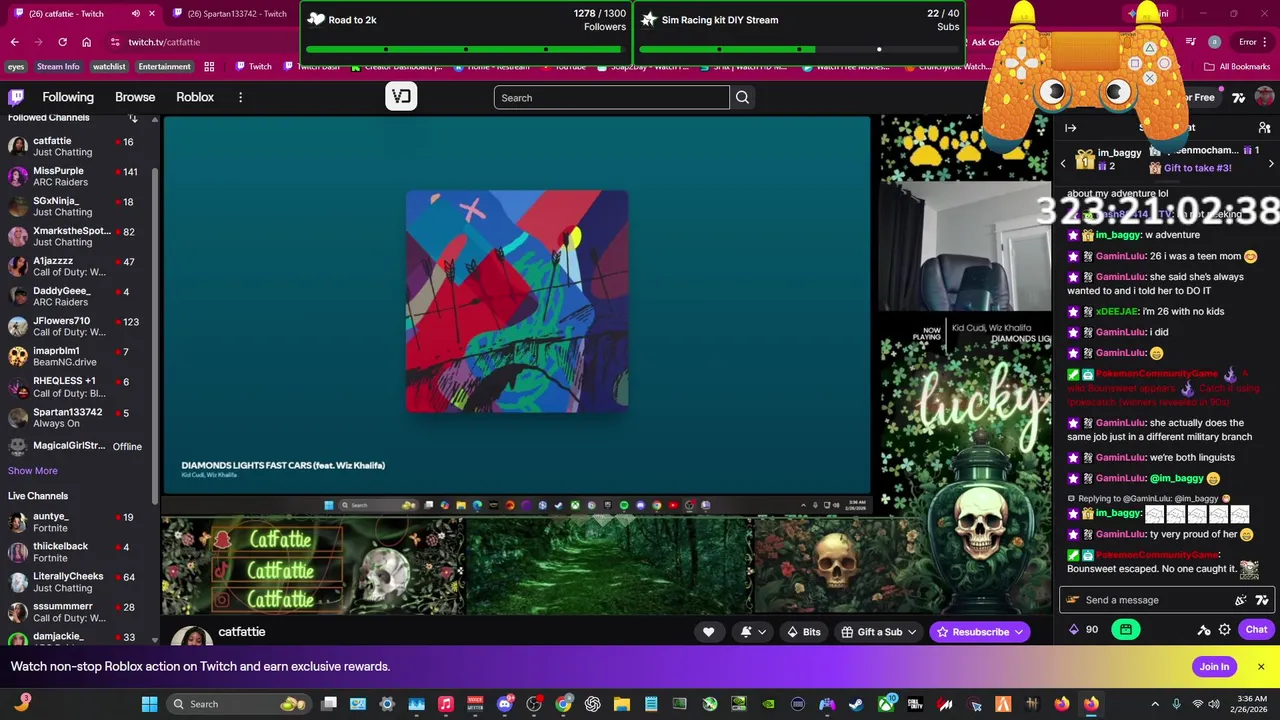Click Gift to take #3 link
Image resolution: width=1280 pixels, height=720 pixels.
coord(1197,168)
